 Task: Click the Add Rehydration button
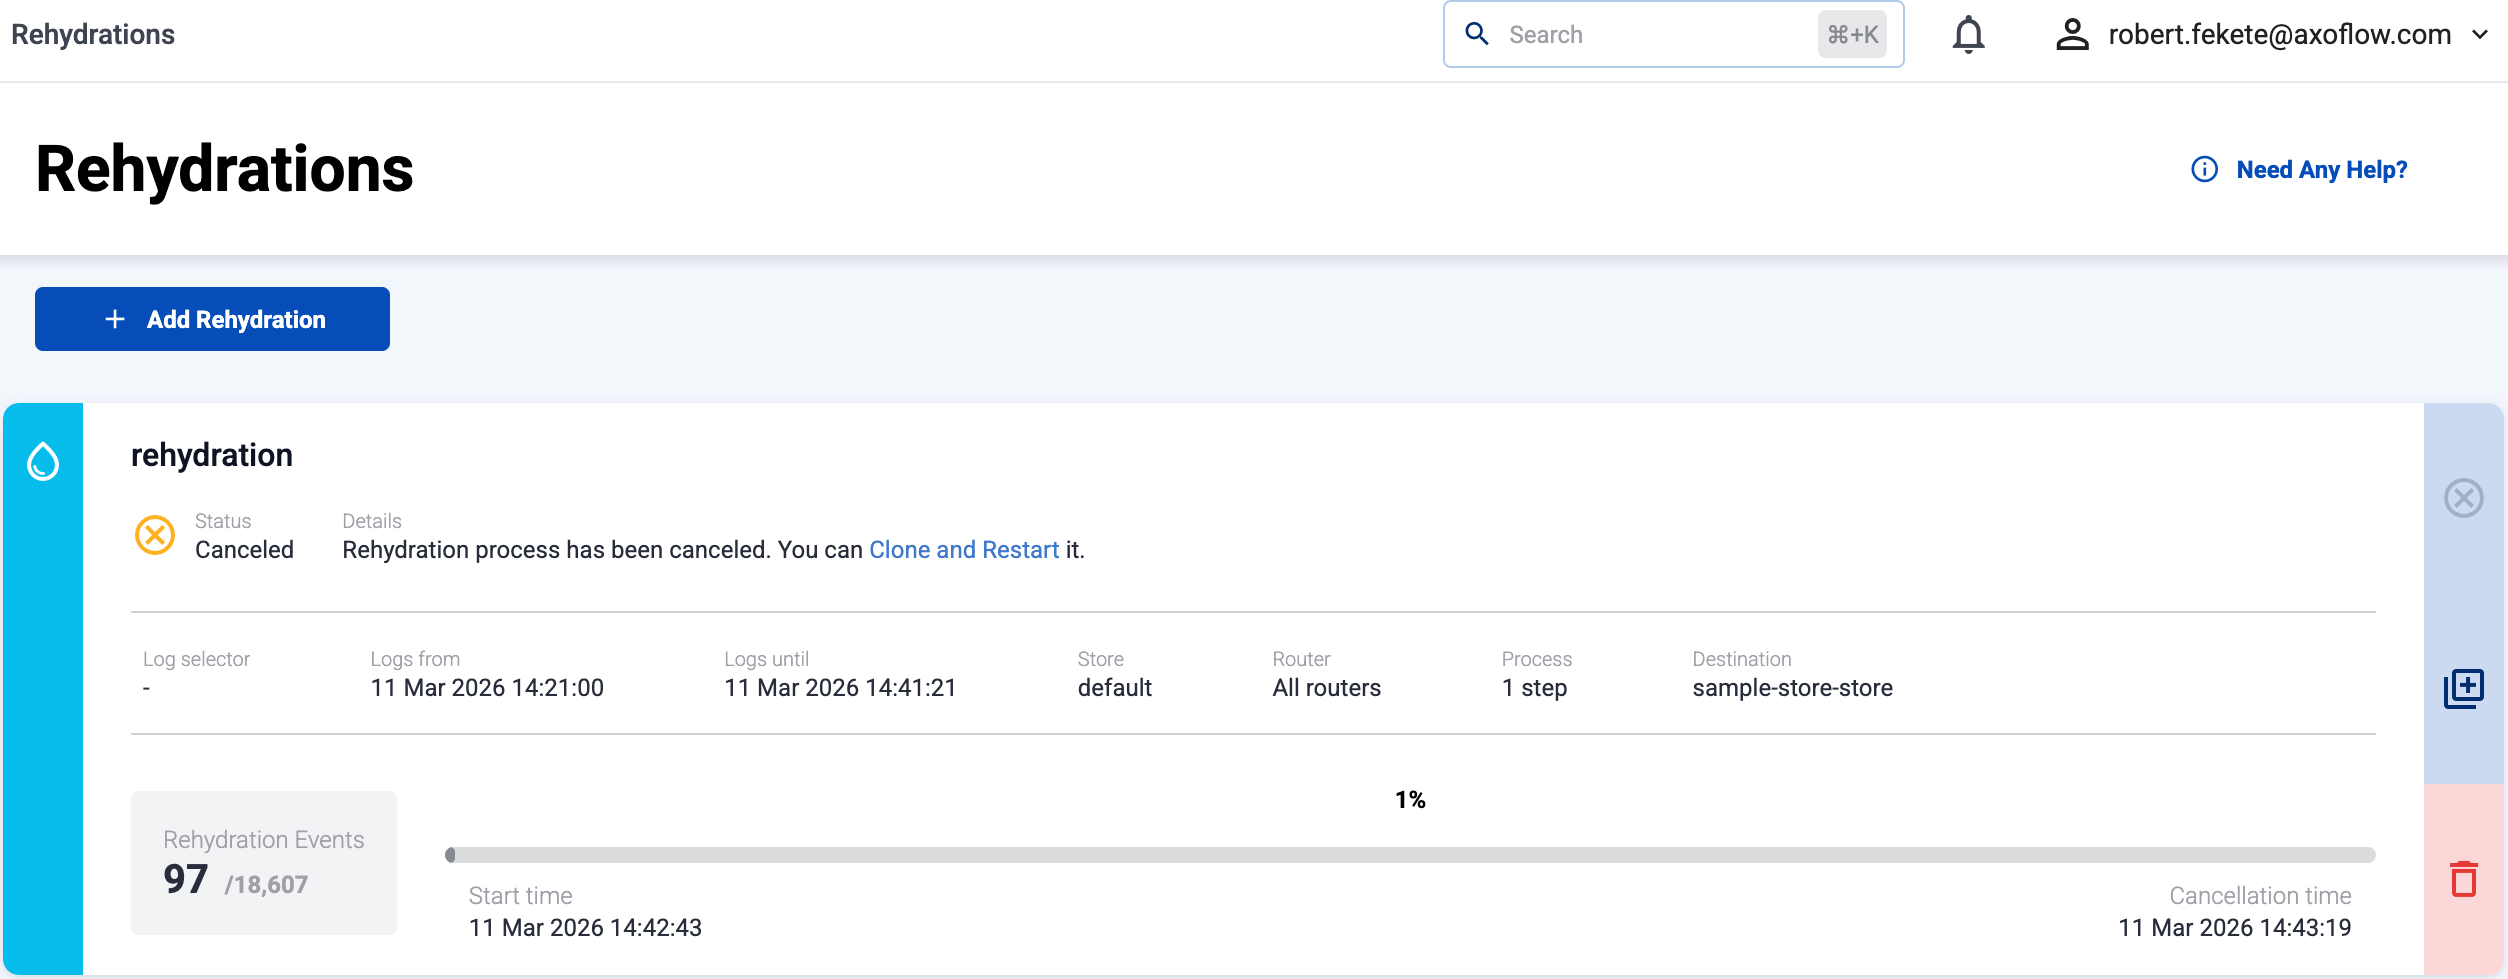tap(212, 319)
